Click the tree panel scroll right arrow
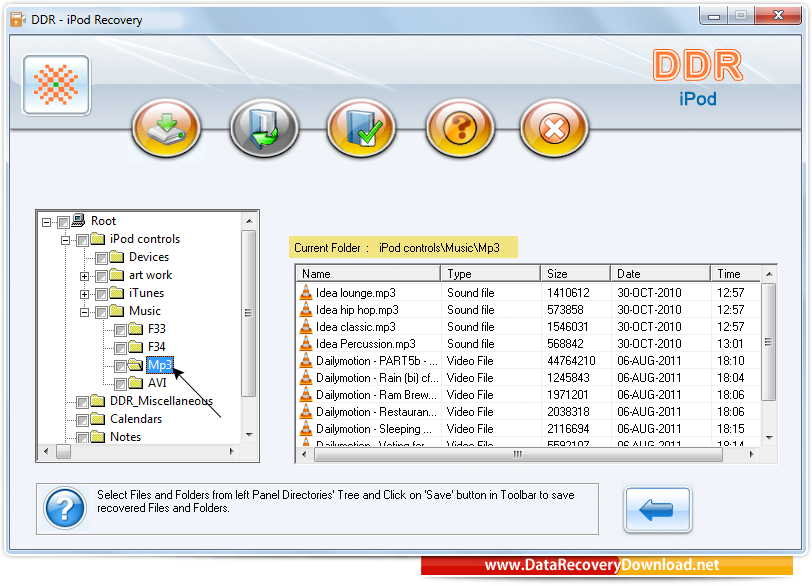 point(231,451)
